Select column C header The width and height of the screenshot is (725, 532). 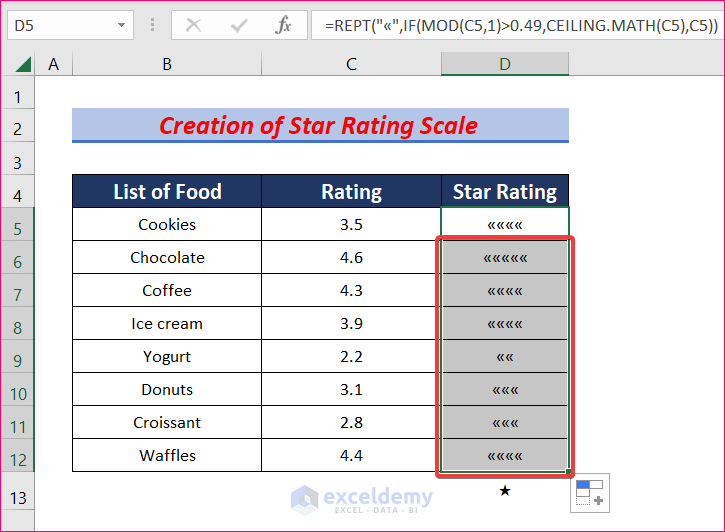(x=351, y=64)
